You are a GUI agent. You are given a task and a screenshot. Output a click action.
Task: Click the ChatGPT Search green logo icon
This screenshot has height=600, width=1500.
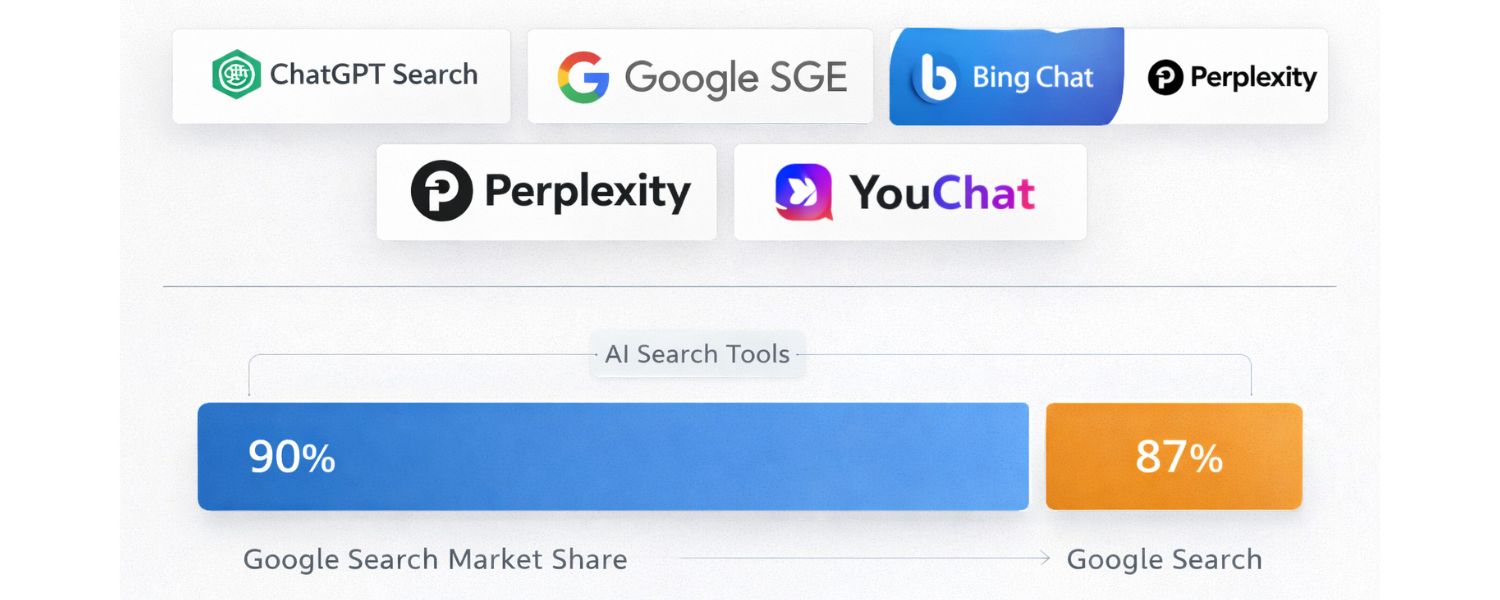click(236, 75)
